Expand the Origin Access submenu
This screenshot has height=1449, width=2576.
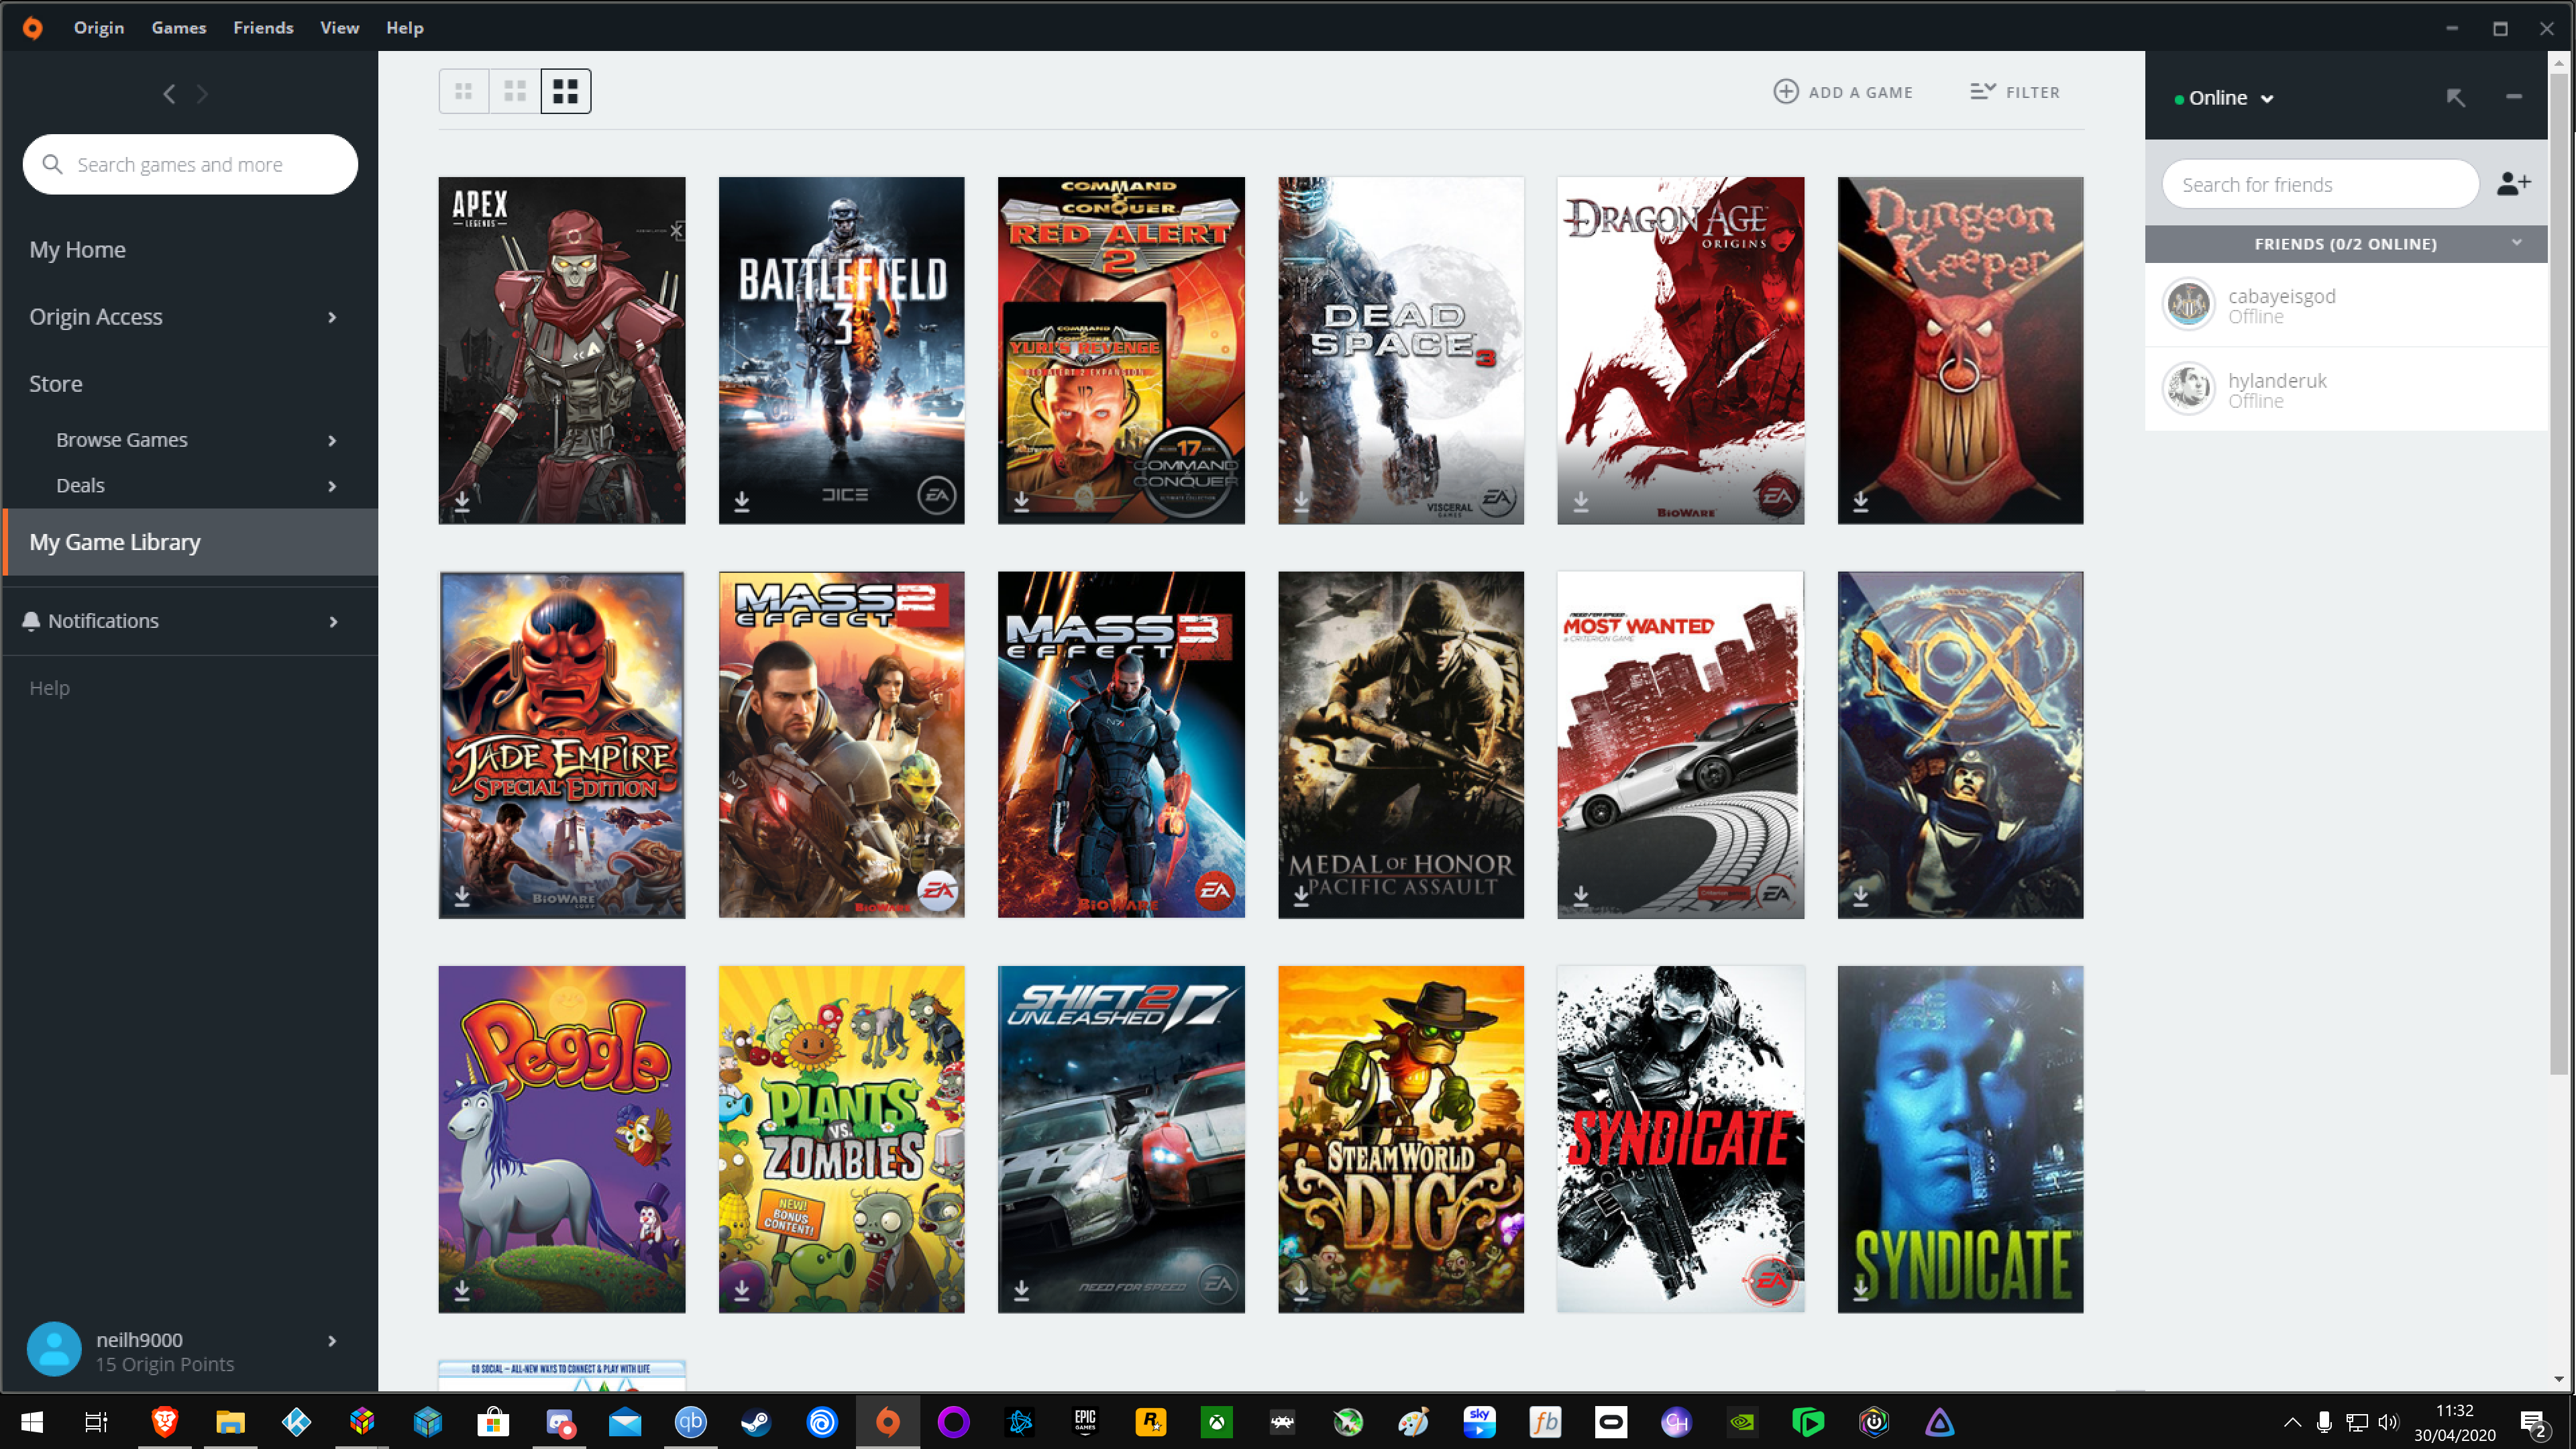[x=332, y=317]
